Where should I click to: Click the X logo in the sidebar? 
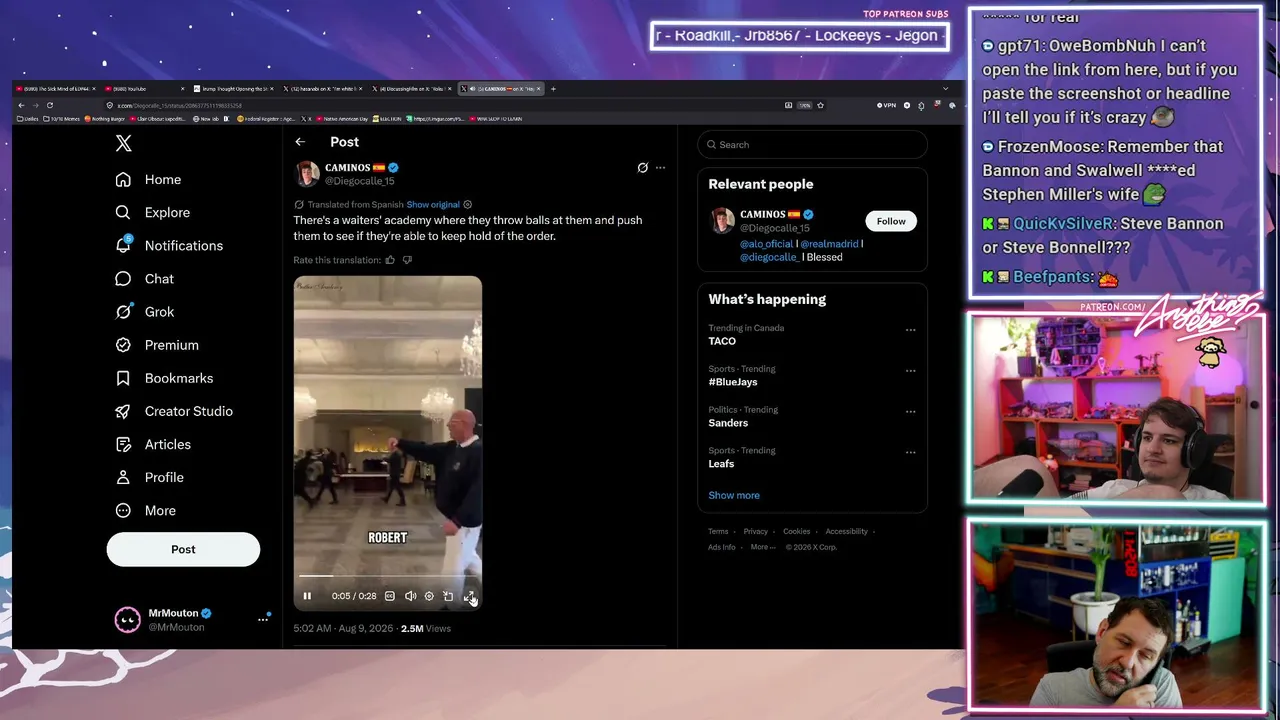[x=123, y=144]
